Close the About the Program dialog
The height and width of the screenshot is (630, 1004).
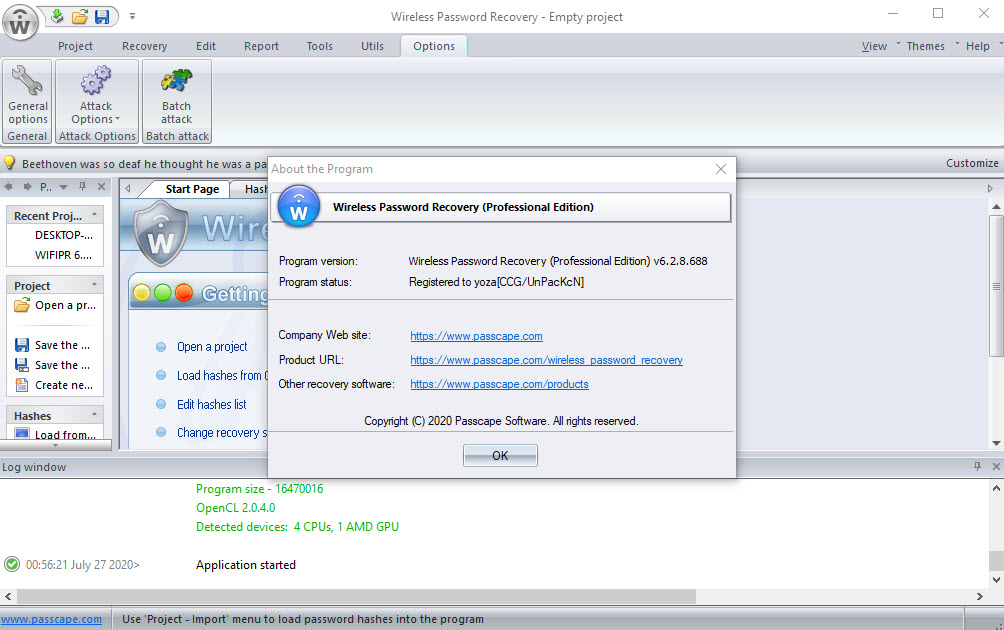tap(720, 169)
